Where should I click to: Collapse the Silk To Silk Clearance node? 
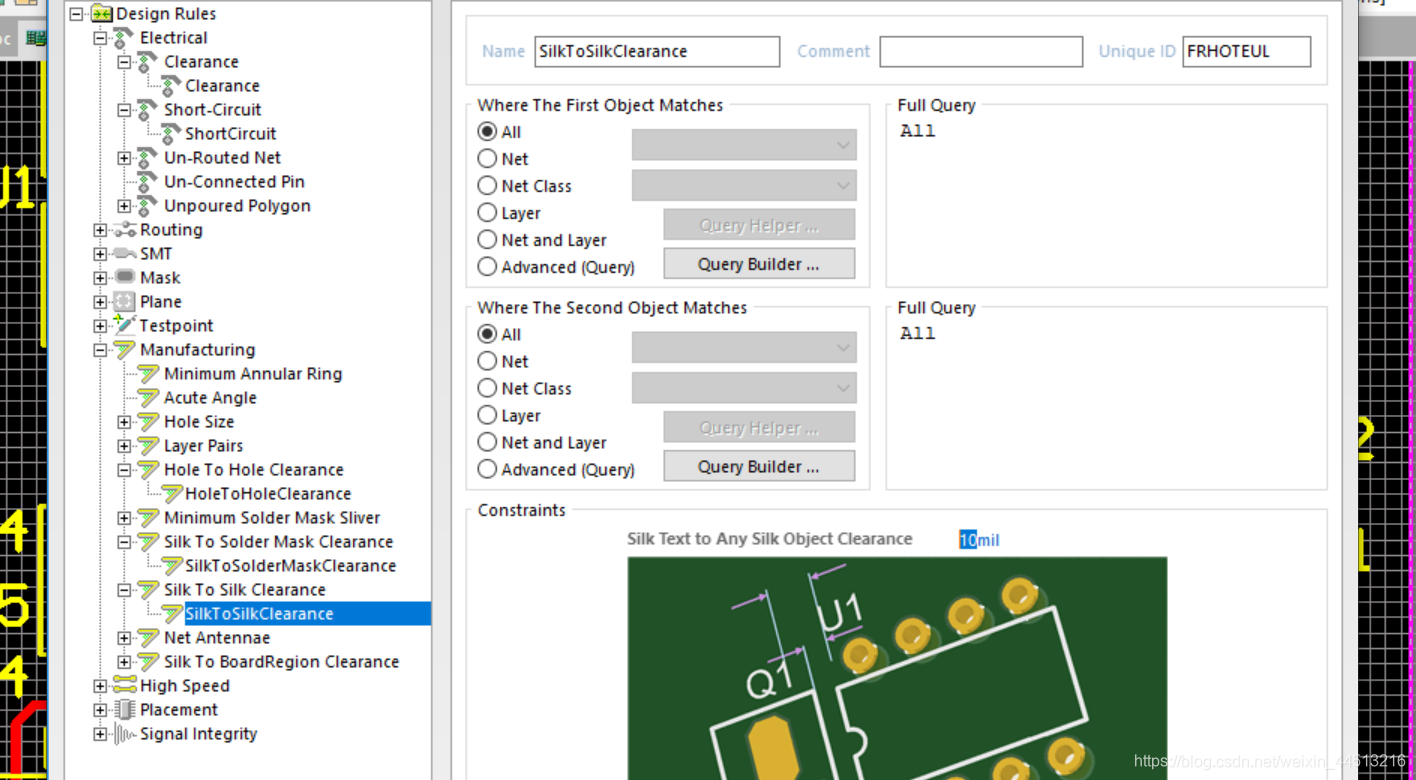click(x=124, y=590)
